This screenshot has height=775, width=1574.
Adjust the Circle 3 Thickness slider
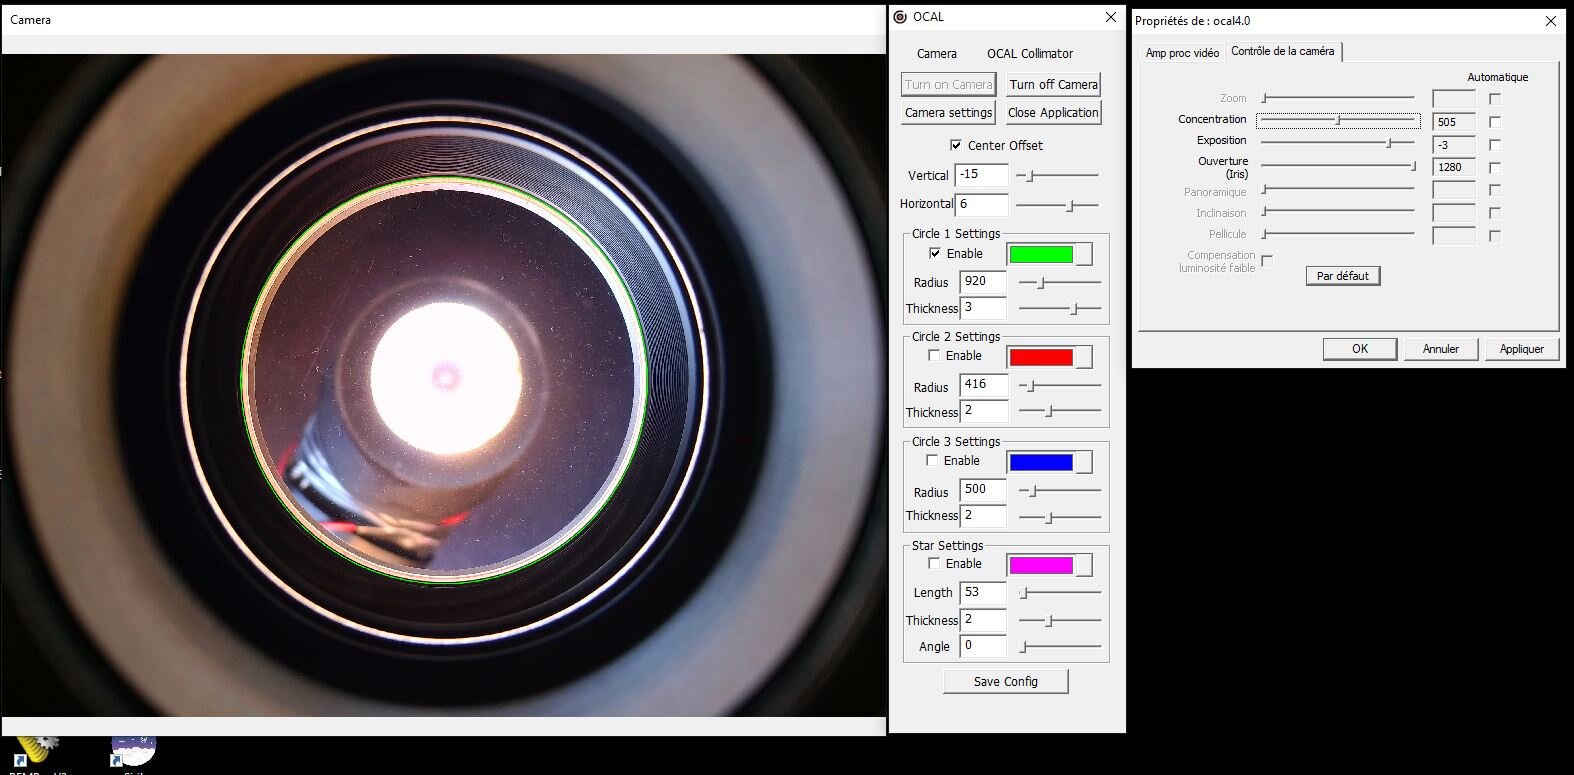(x=1060, y=517)
